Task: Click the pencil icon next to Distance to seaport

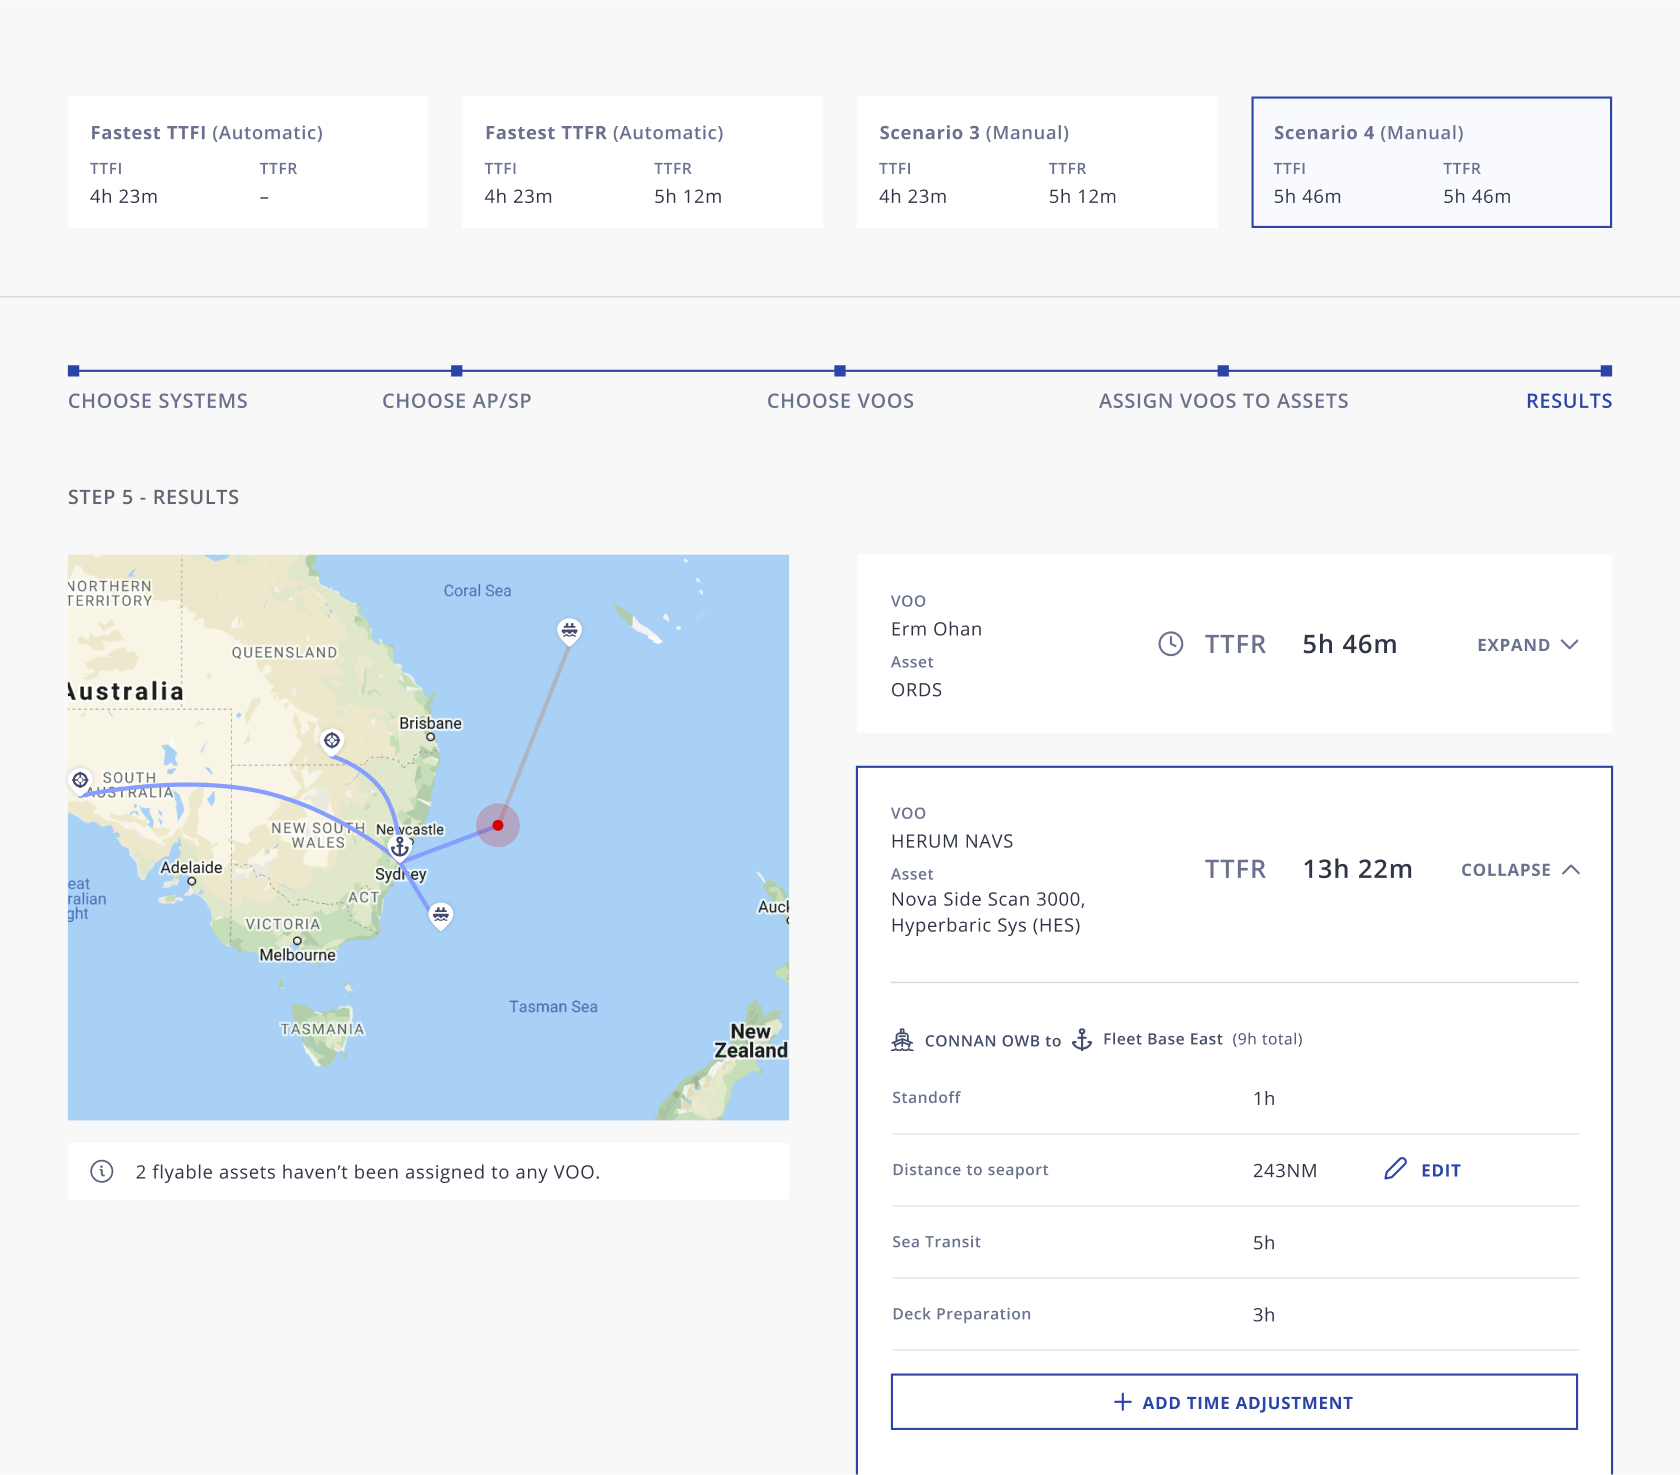Action: point(1395,1169)
